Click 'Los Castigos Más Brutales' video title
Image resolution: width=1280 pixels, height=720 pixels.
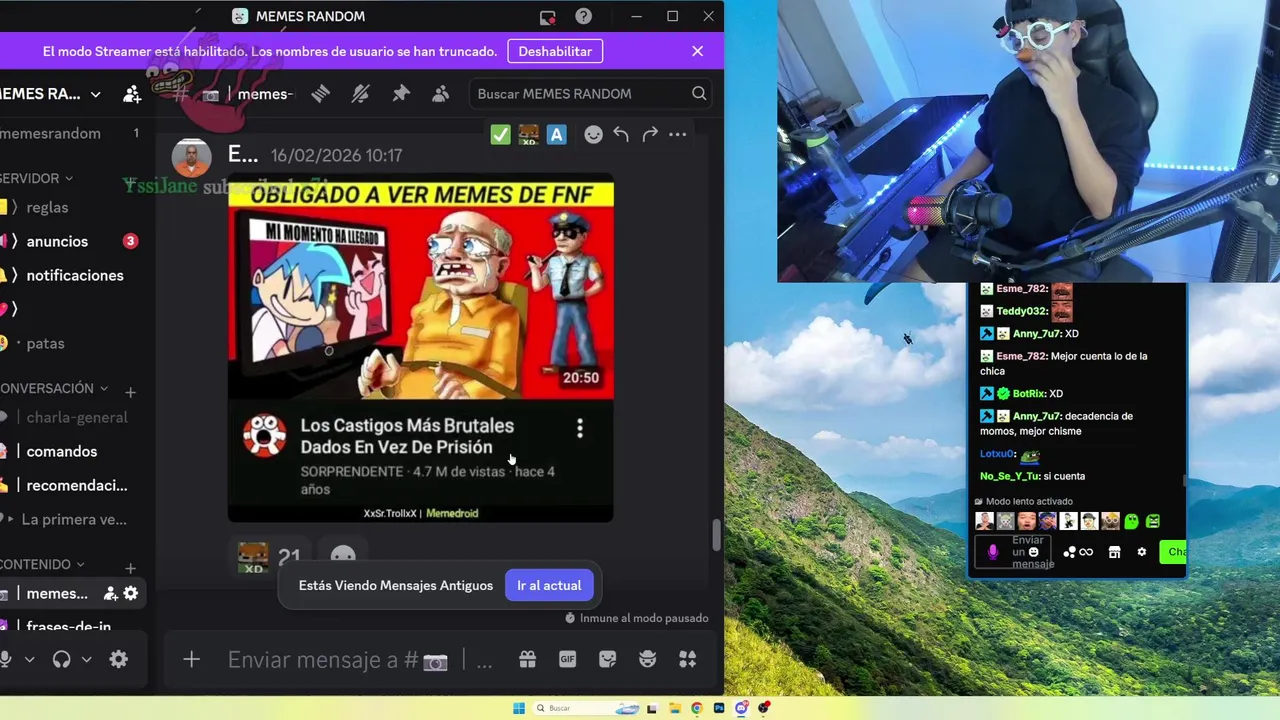click(x=407, y=436)
